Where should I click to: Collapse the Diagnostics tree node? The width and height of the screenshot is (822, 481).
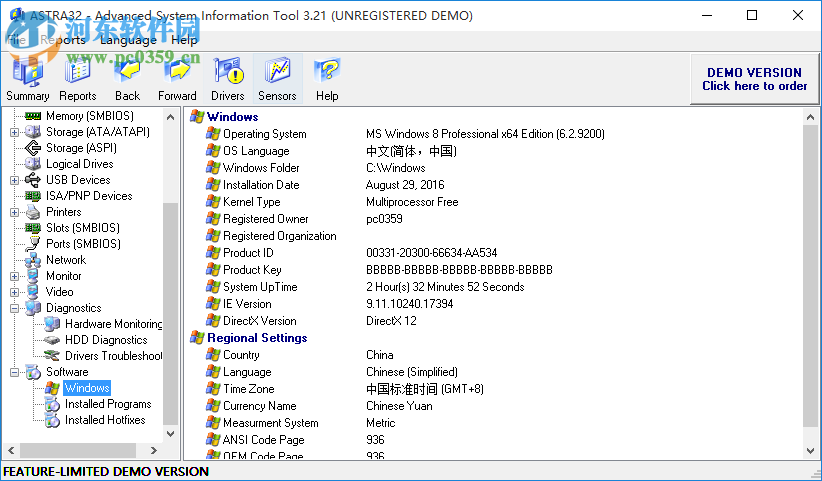point(15,308)
